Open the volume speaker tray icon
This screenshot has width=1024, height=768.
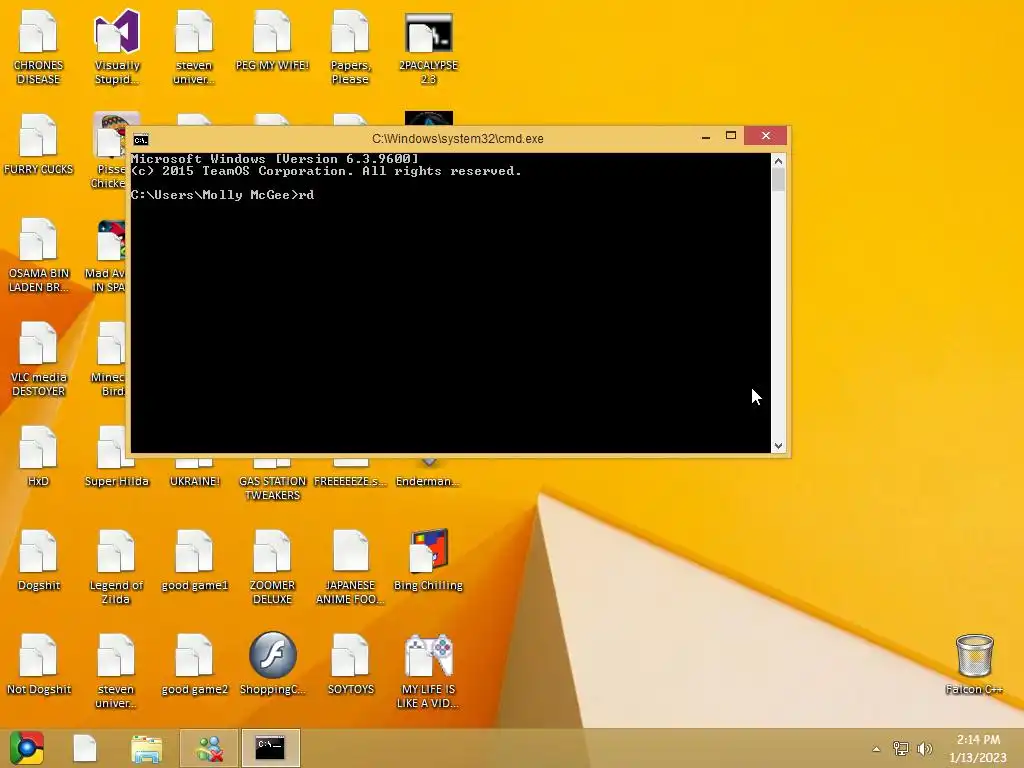(925, 748)
